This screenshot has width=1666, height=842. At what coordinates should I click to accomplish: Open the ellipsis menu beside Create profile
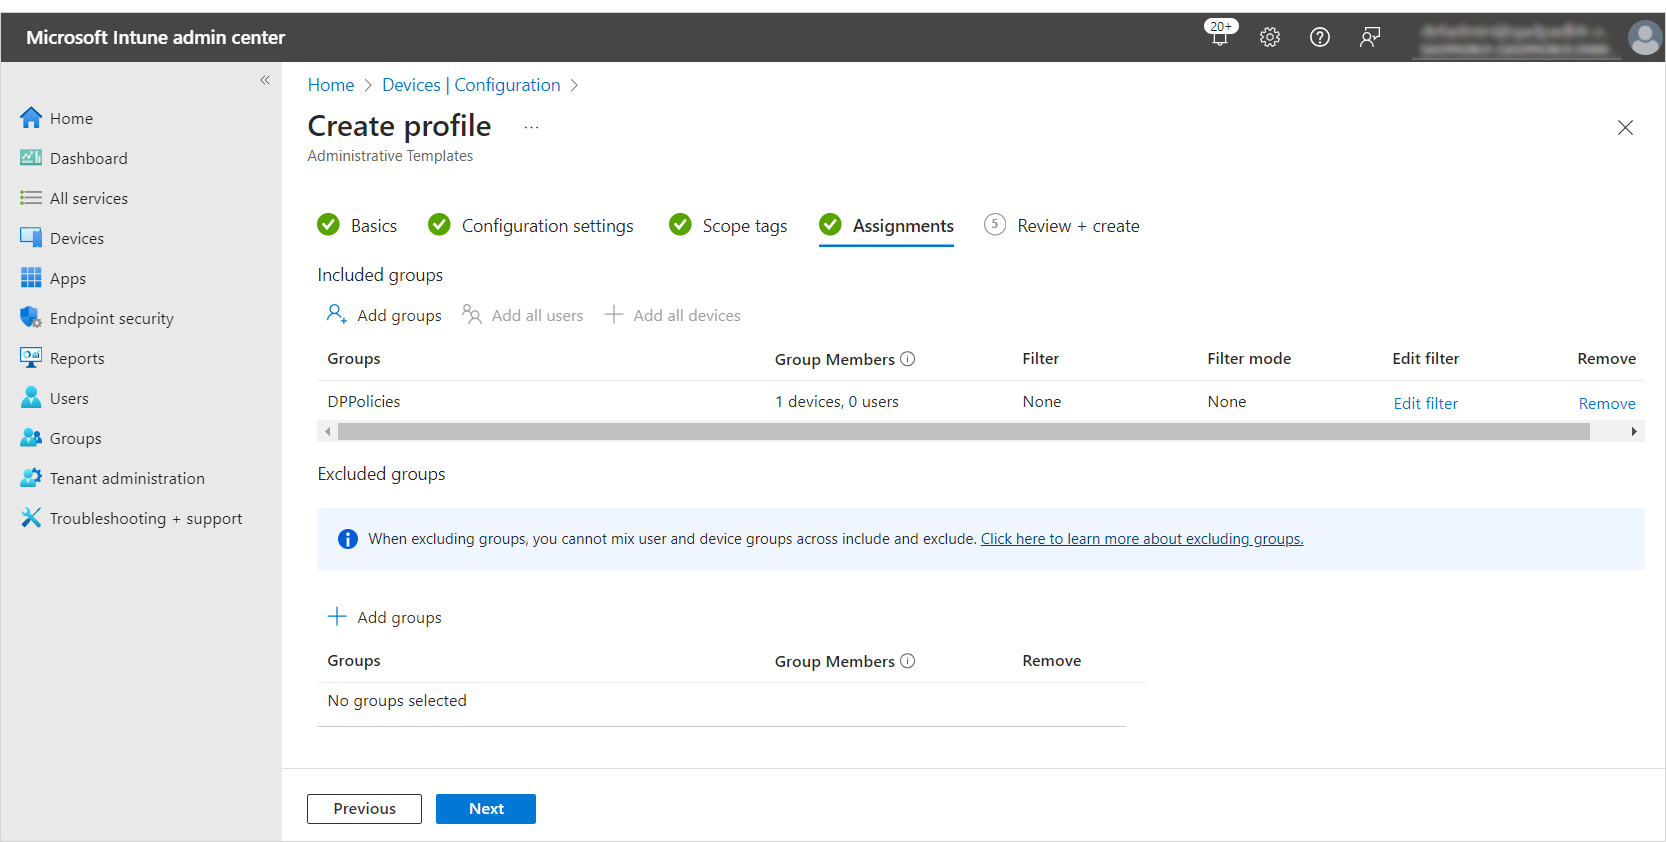pos(531,127)
